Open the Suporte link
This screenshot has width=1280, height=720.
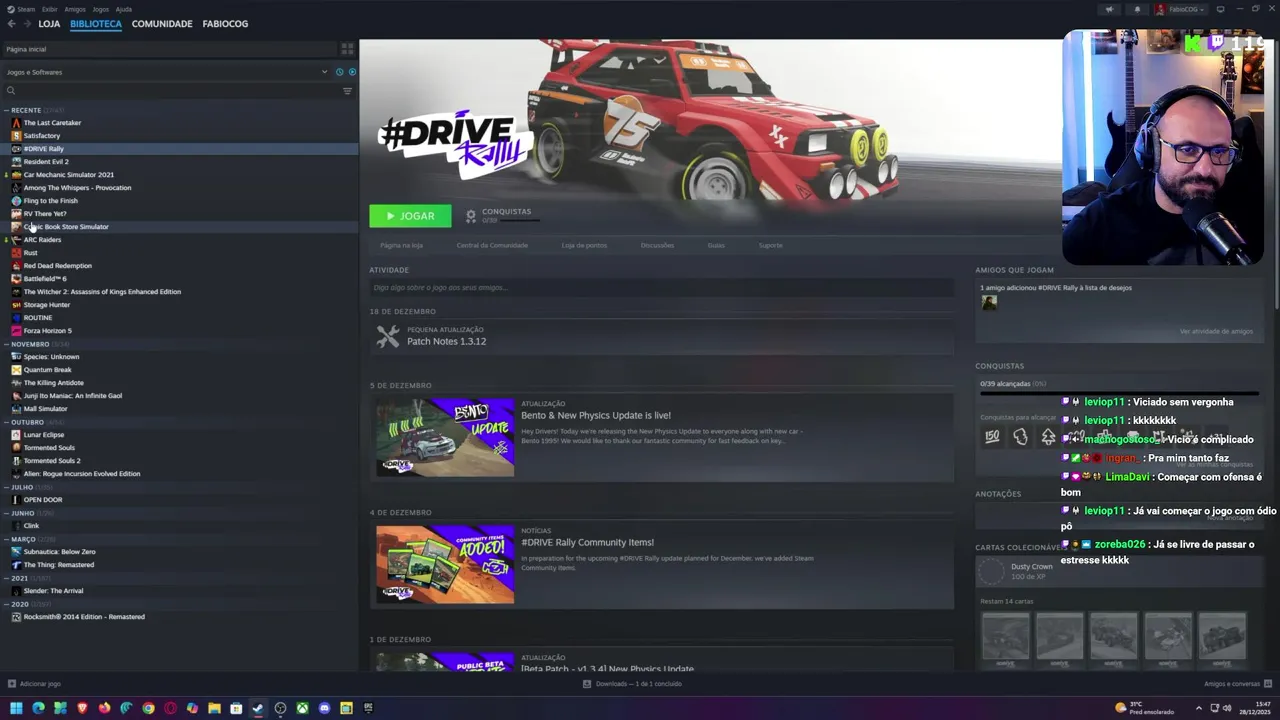[770, 245]
